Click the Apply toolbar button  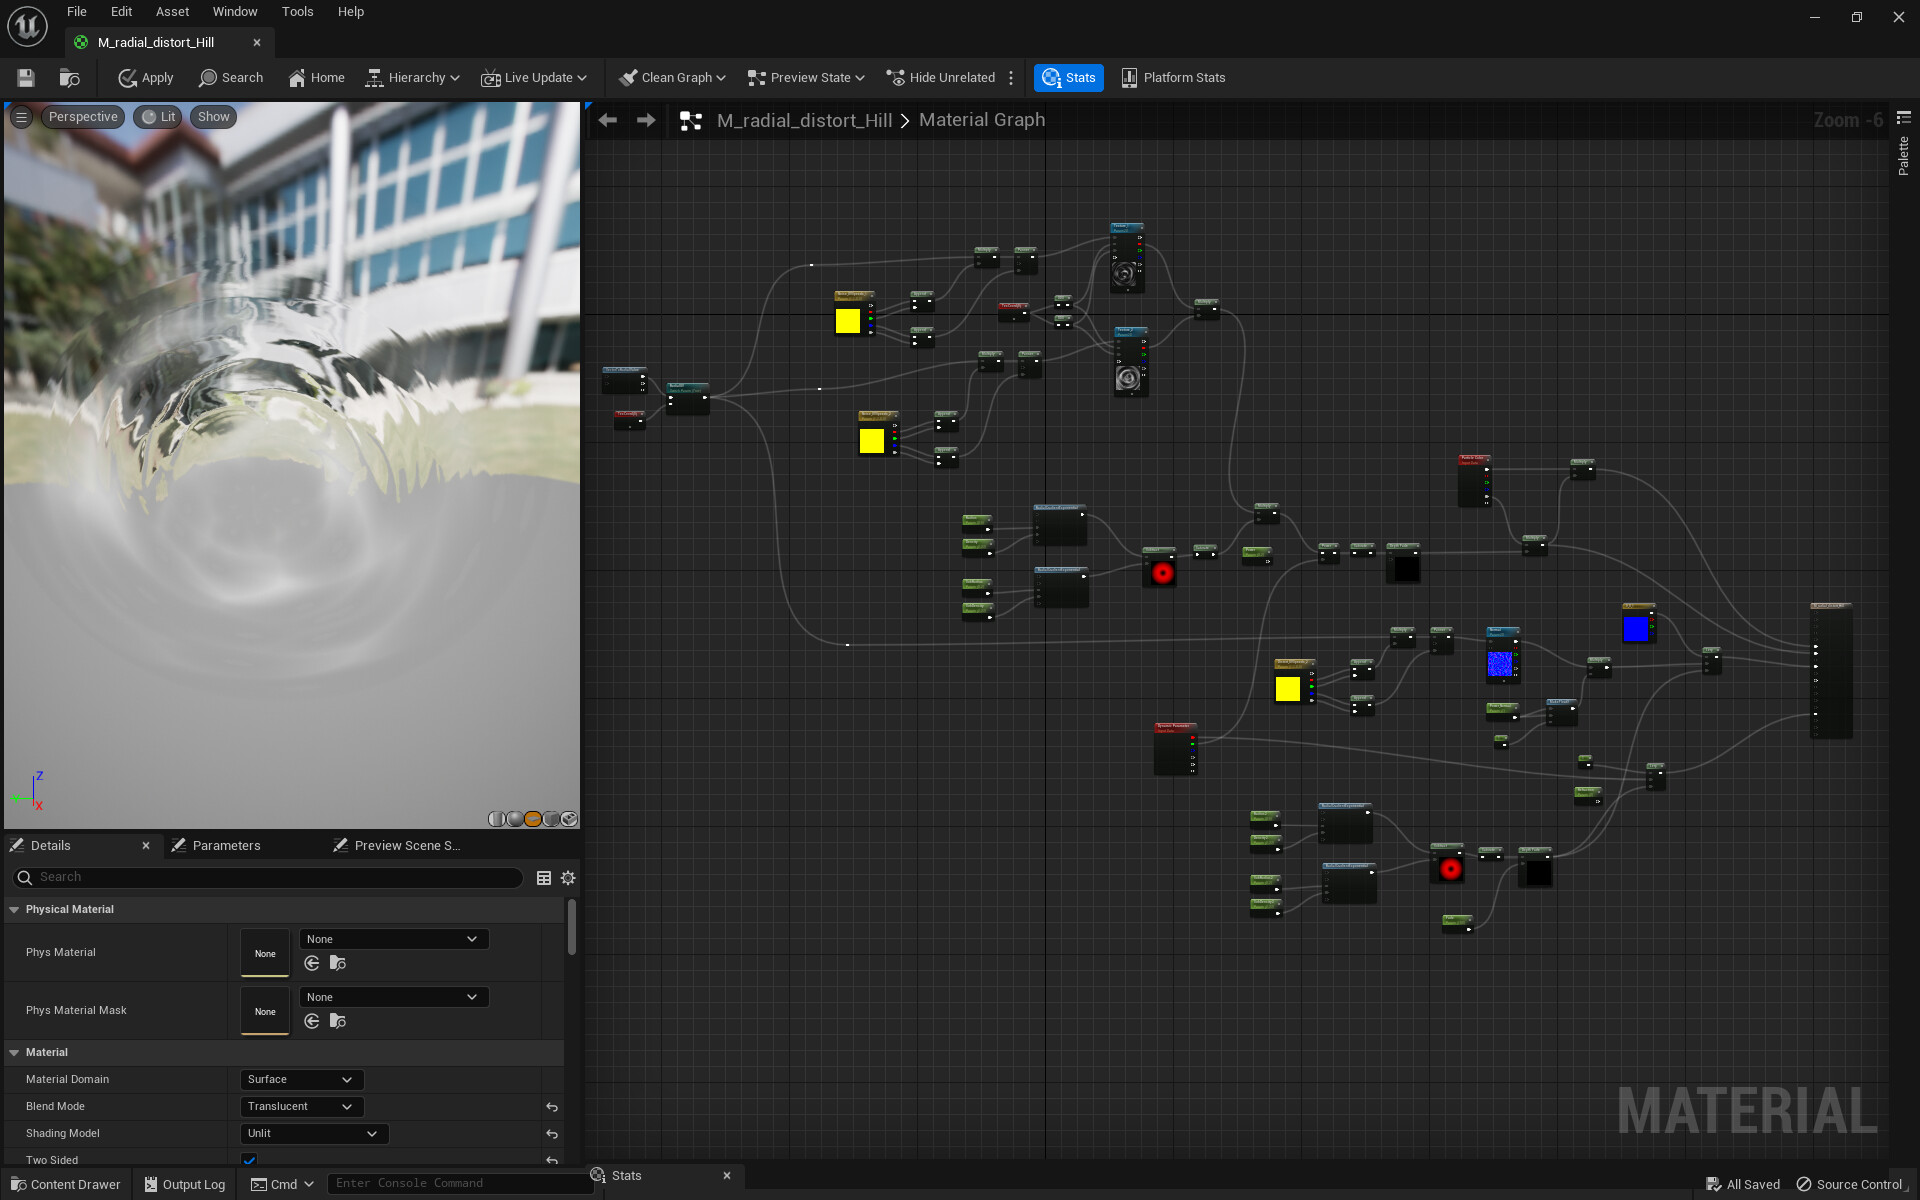tap(146, 78)
